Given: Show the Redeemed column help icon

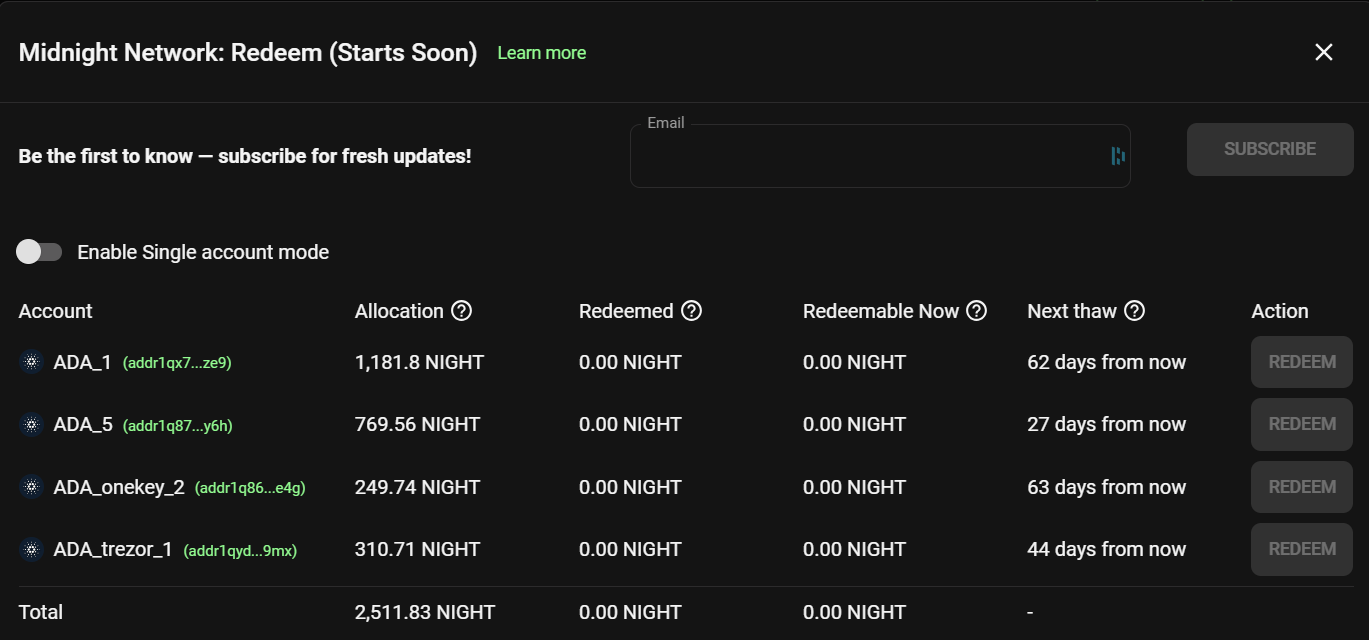Looking at the screenshot, I should [691, 311].
